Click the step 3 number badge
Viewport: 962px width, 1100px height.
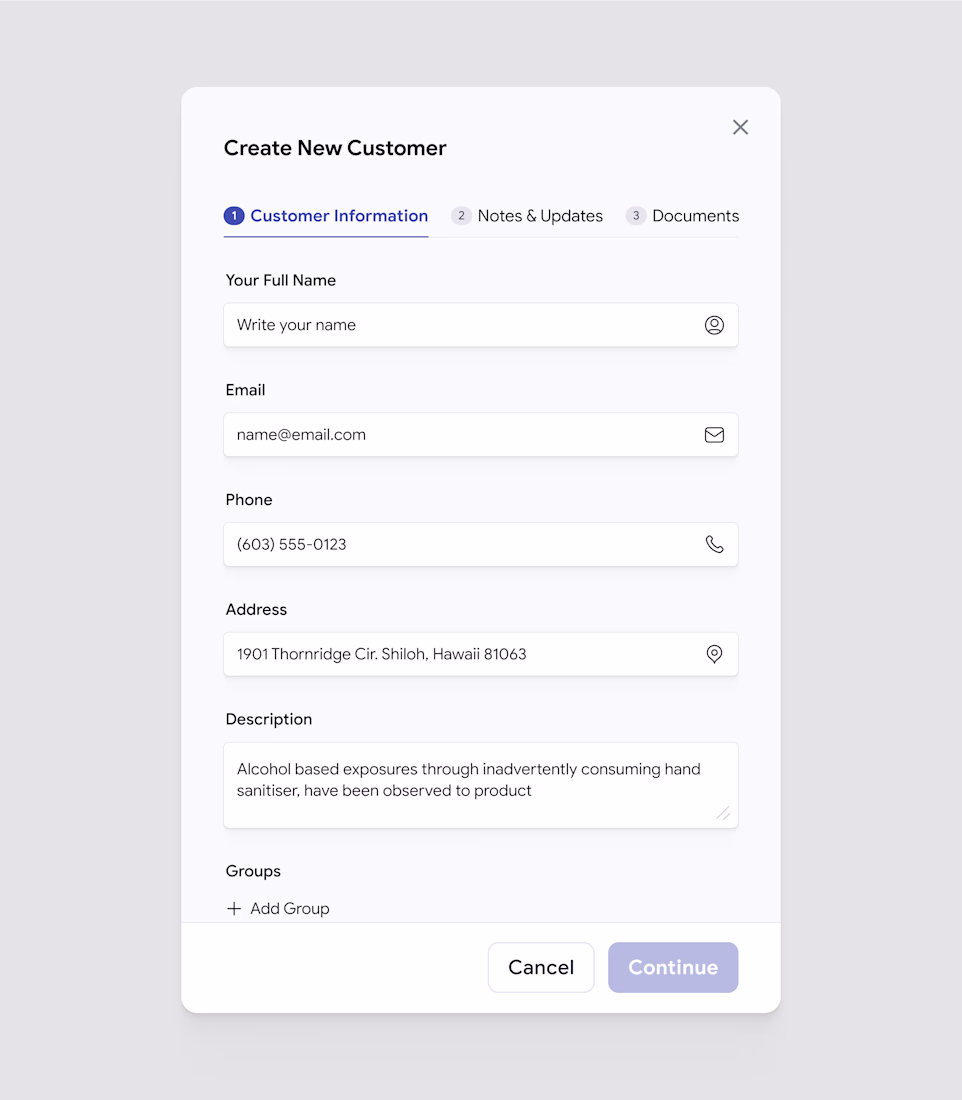tap(636, 216)
